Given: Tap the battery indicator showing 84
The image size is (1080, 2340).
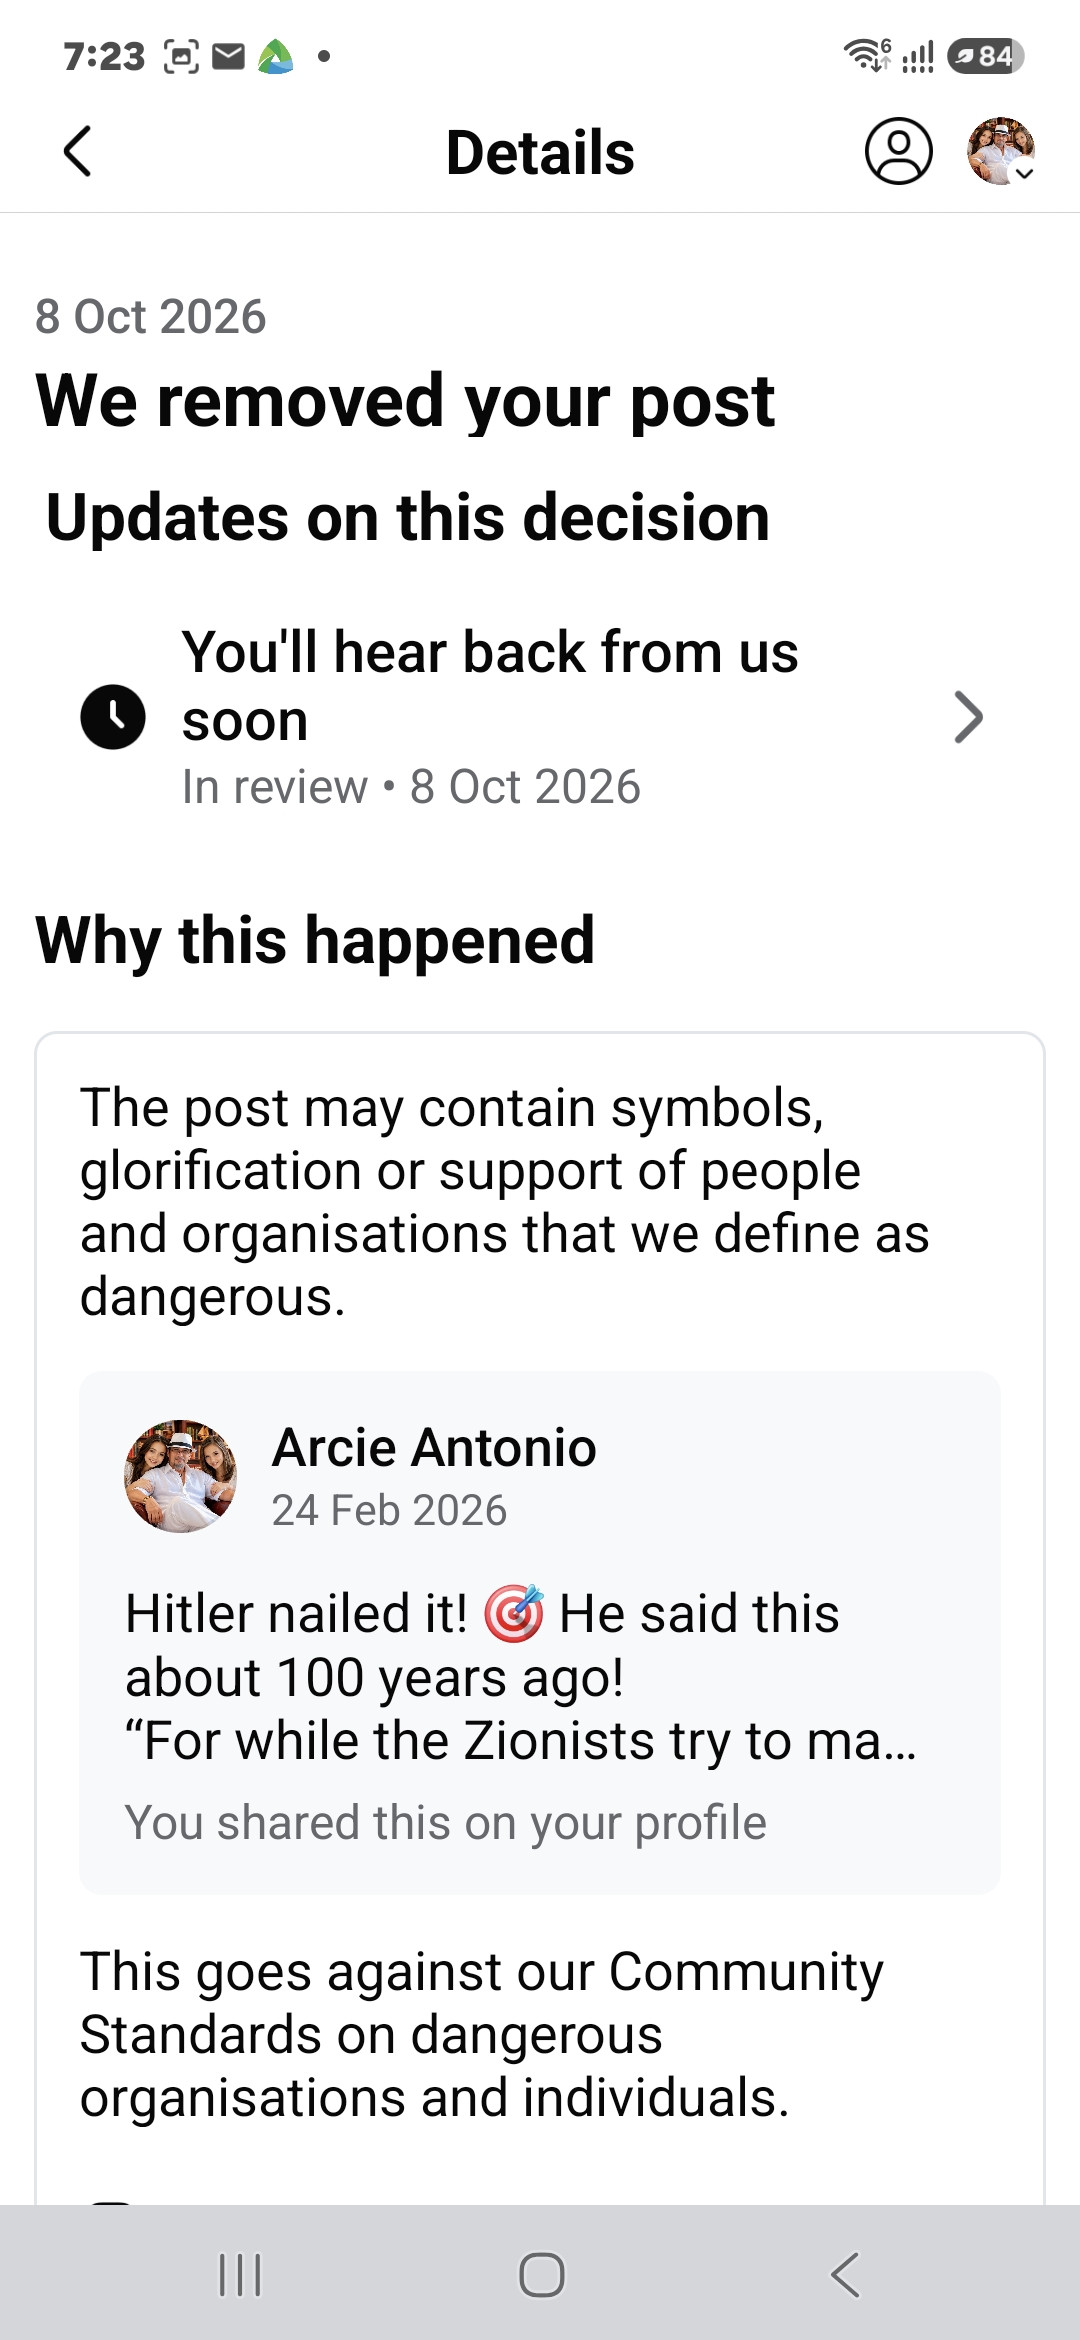Looking at the screenshot, I should 985,56.
